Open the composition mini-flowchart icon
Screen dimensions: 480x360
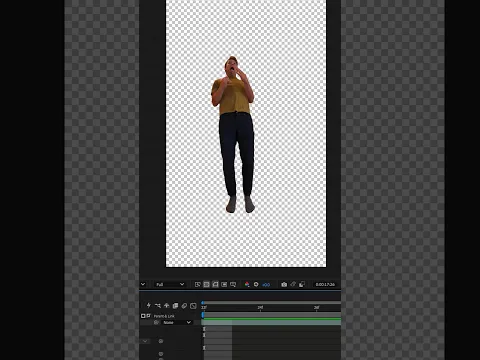tap(158, 305)
